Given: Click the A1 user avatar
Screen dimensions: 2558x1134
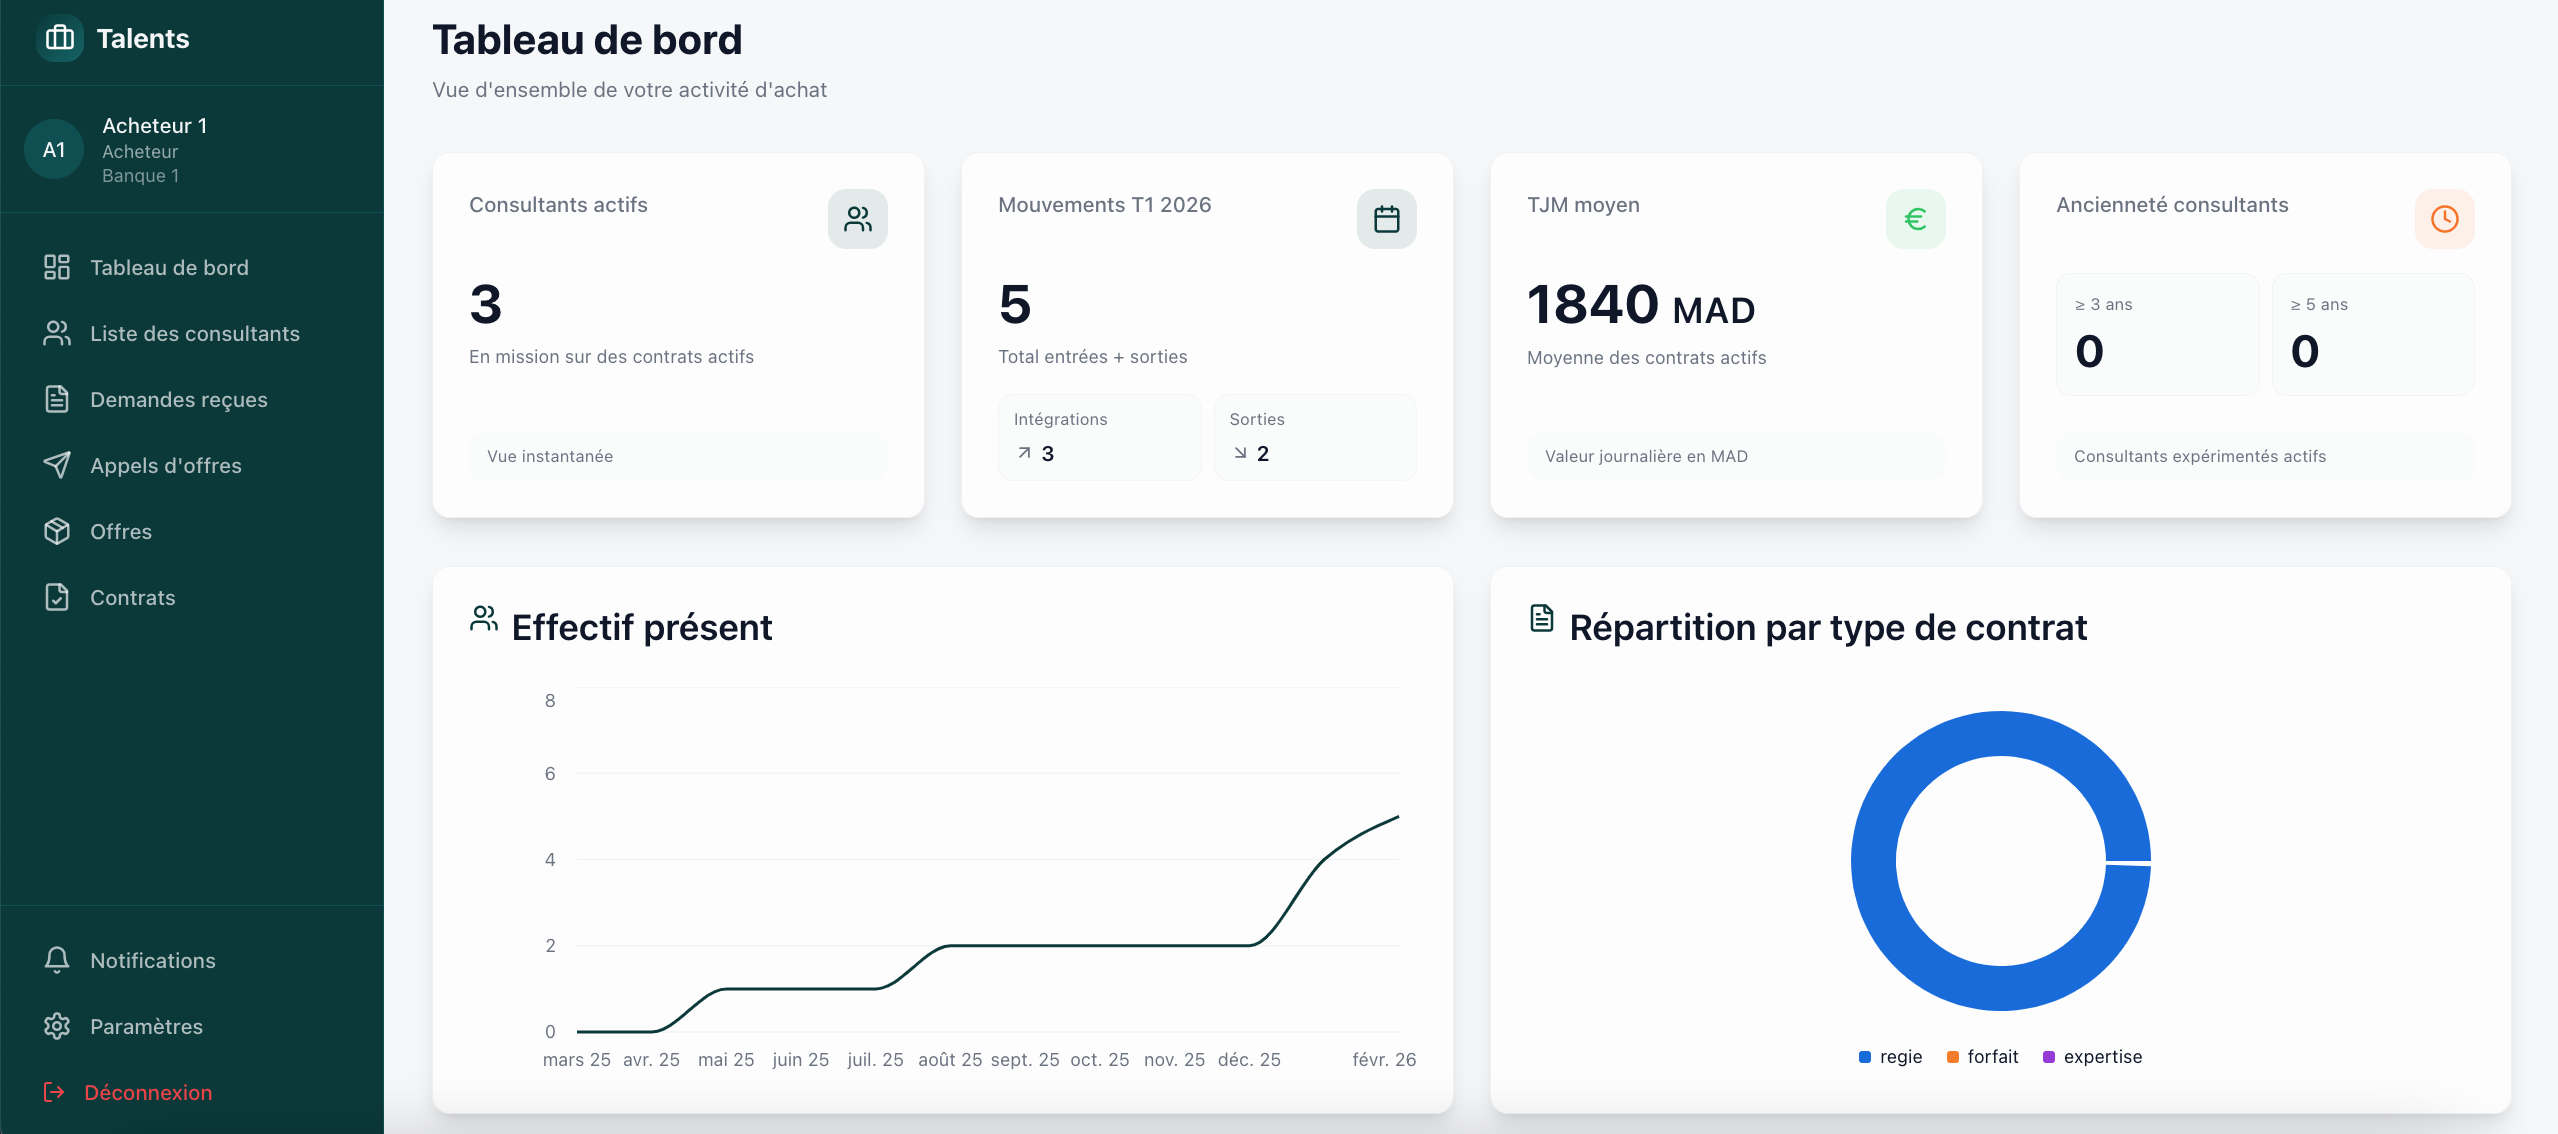Looking at the screenshot, I should pyautogui.click(x=54, y=150).
